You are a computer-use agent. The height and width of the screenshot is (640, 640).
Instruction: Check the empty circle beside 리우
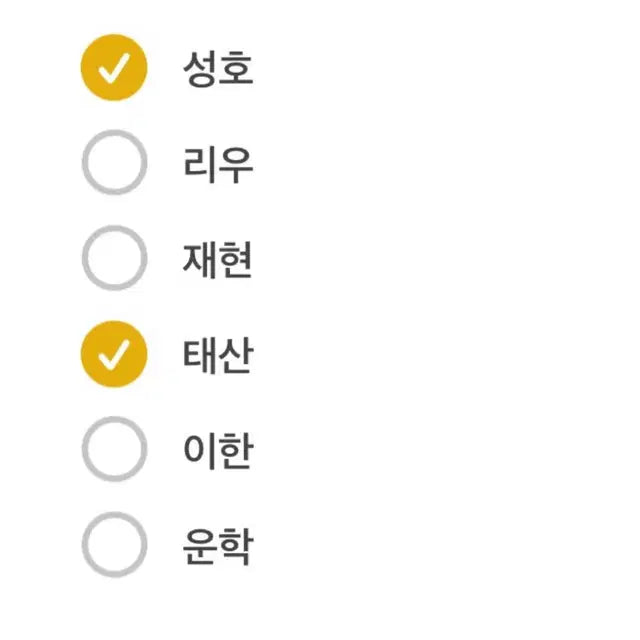[x=114, y=162]
